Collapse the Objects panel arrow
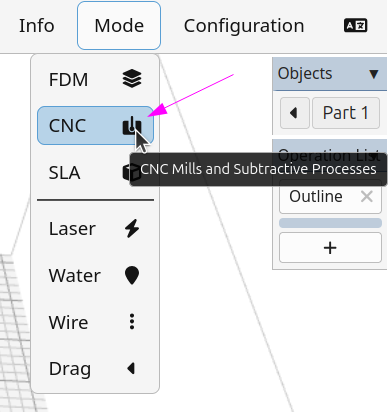The height and width of the screenshot is (412, 388). pyautogui.click(x=374, y=74)
